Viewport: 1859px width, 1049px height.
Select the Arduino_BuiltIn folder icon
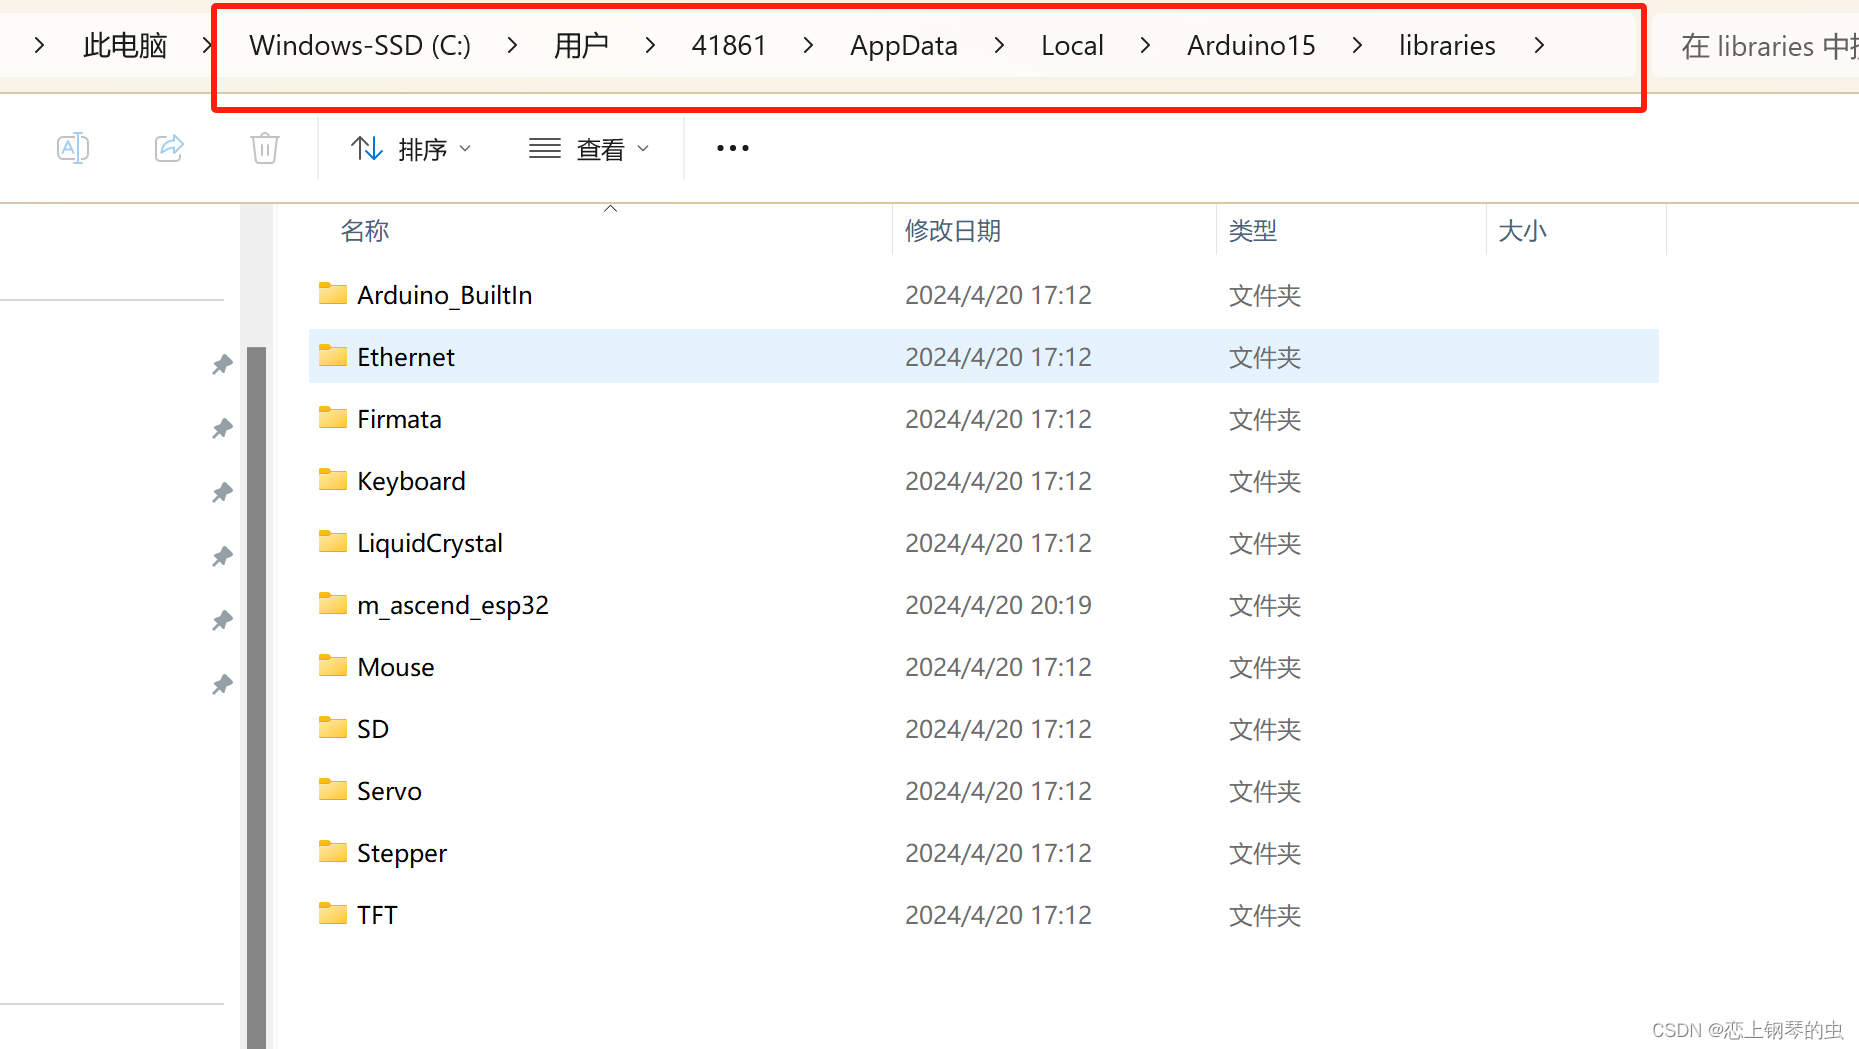click(333, 293)
